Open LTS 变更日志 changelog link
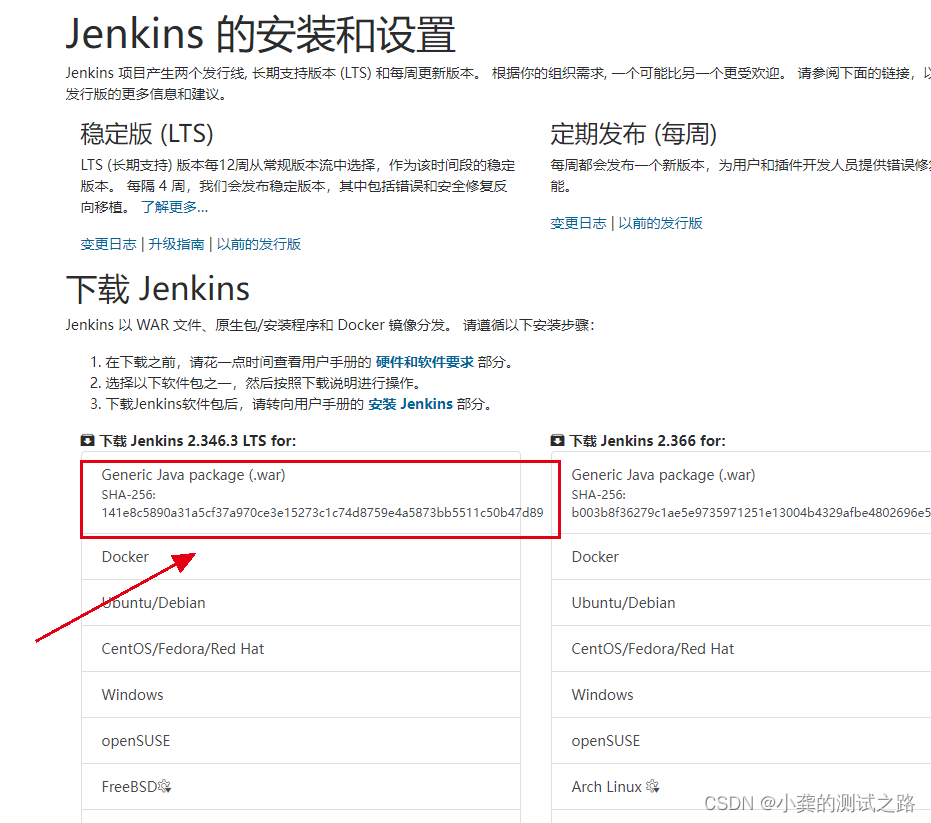This screenshot has width=931, height=823. 109,244
